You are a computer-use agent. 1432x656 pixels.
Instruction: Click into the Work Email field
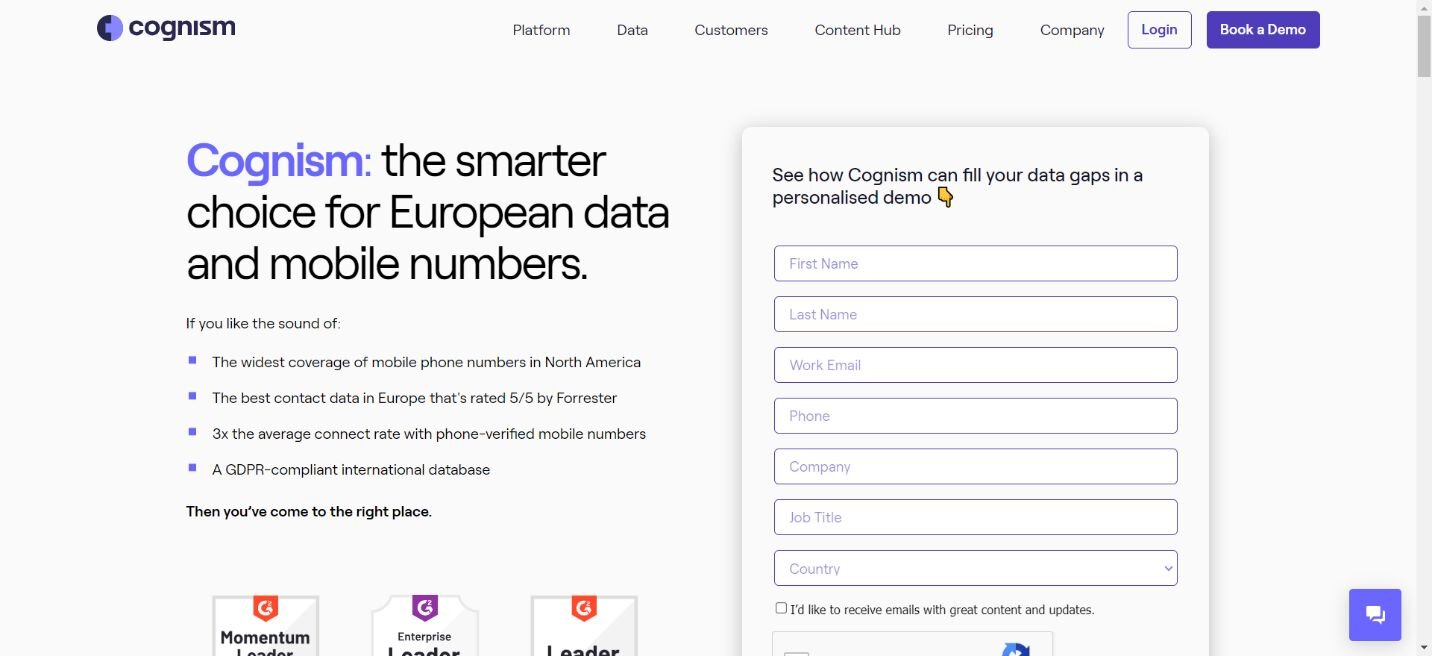point(975,365)
